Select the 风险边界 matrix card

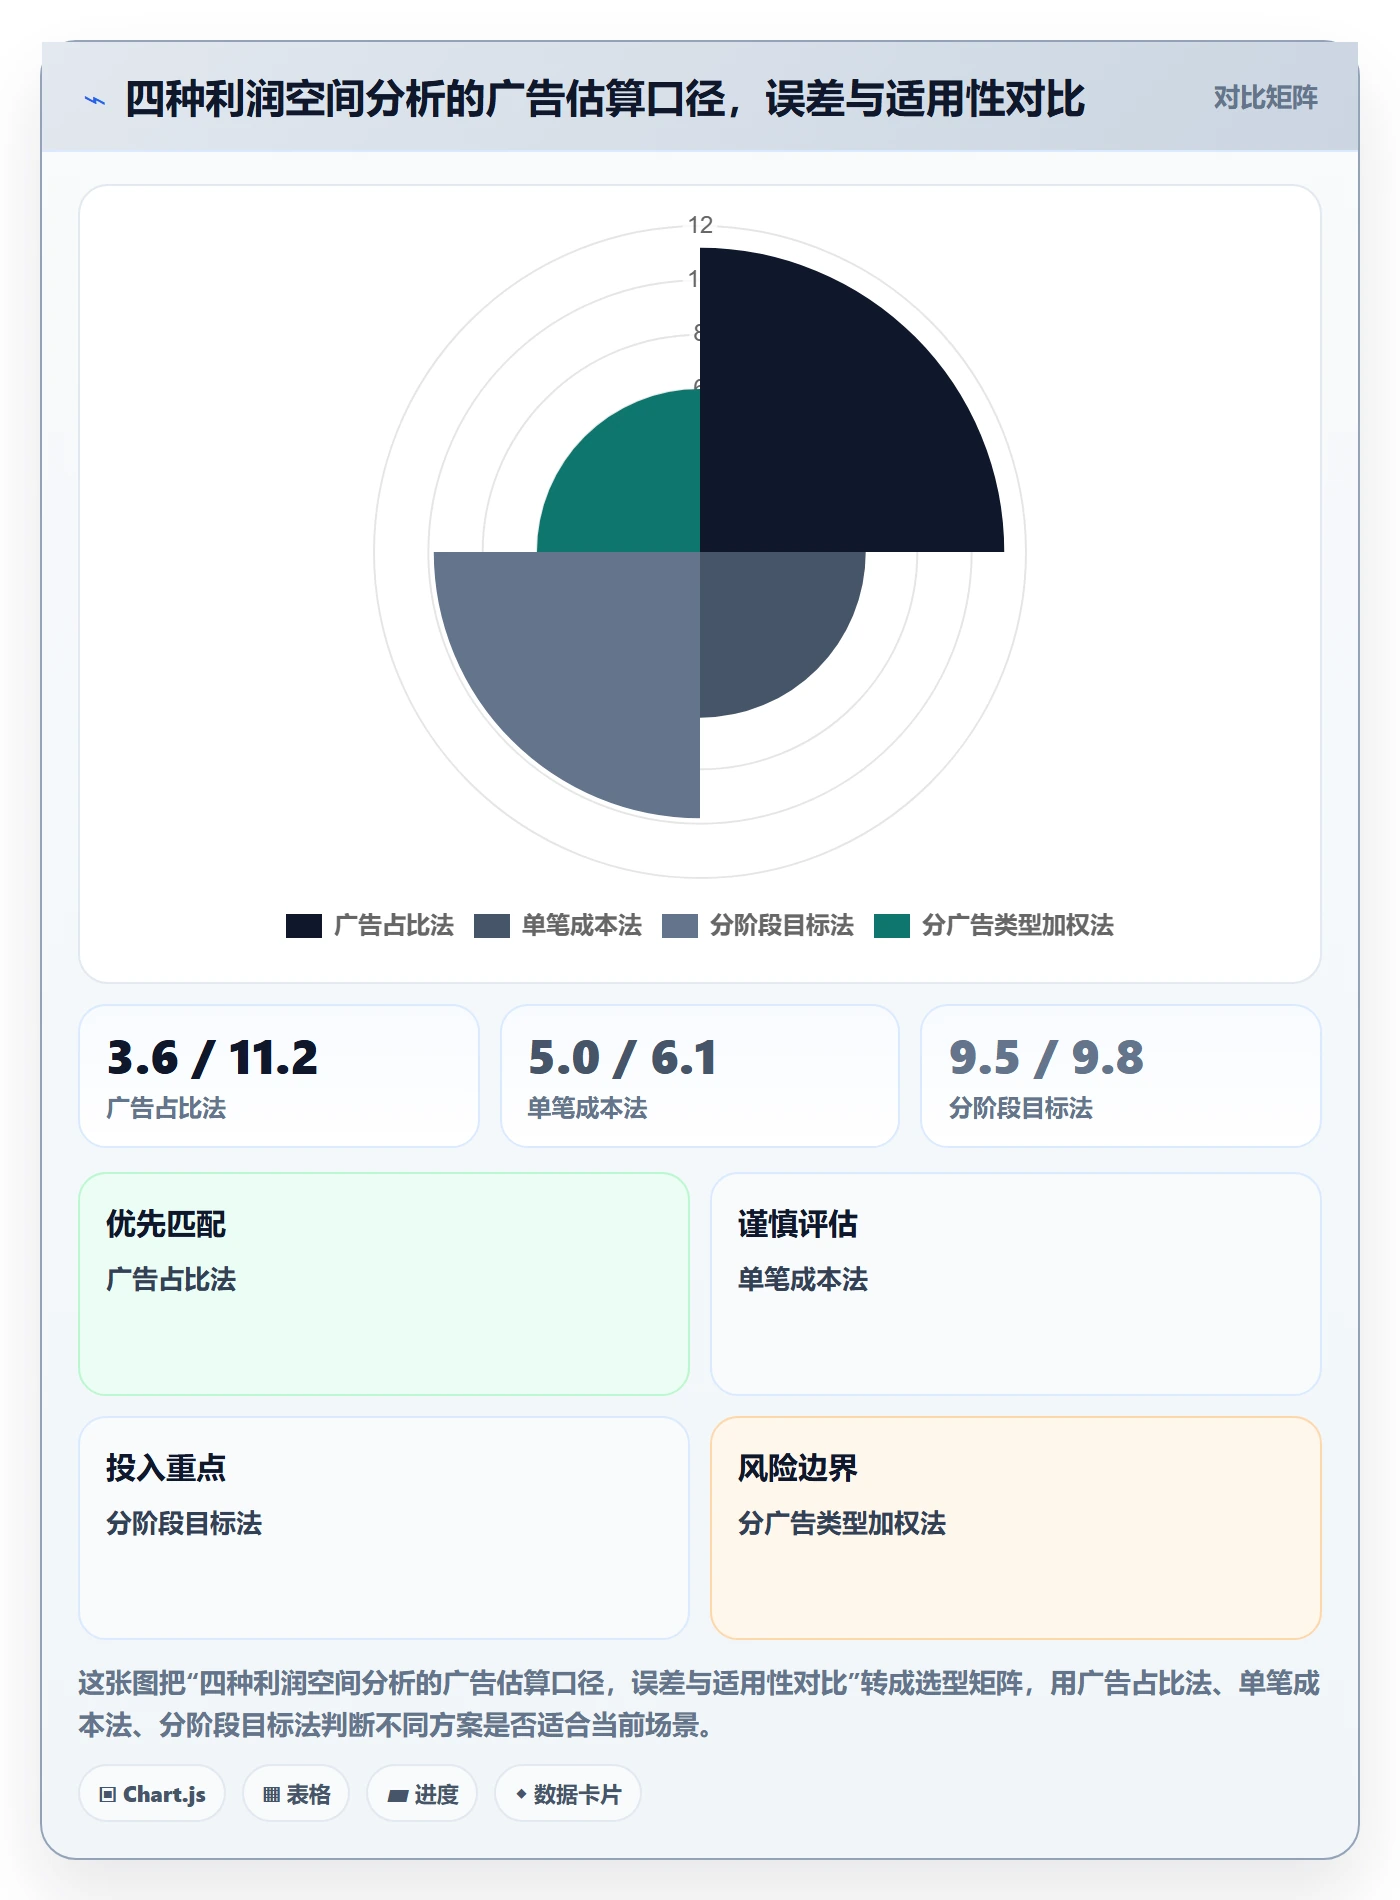coord(1016,1528)
